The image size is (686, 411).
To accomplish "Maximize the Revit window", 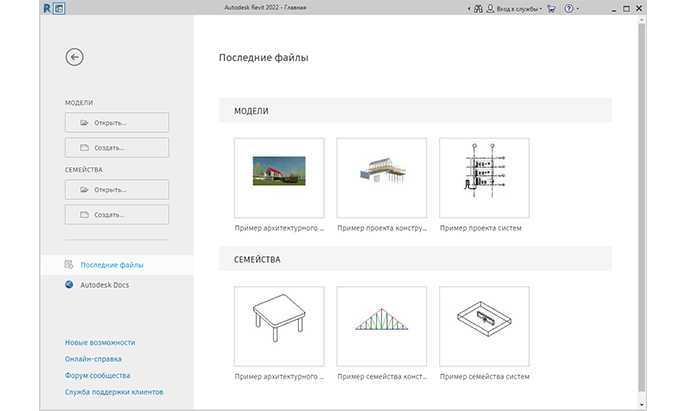I will click(626, 8).
